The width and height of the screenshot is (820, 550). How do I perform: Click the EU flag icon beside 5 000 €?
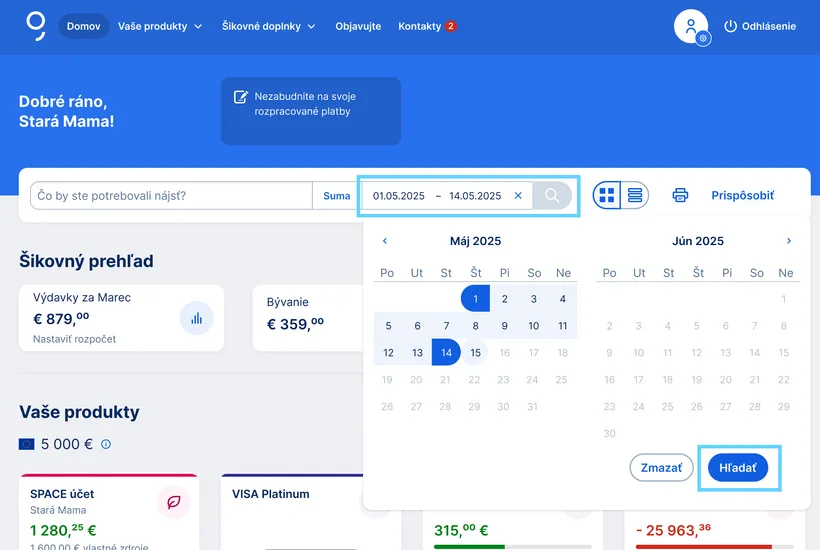click(x=26, y=444)
